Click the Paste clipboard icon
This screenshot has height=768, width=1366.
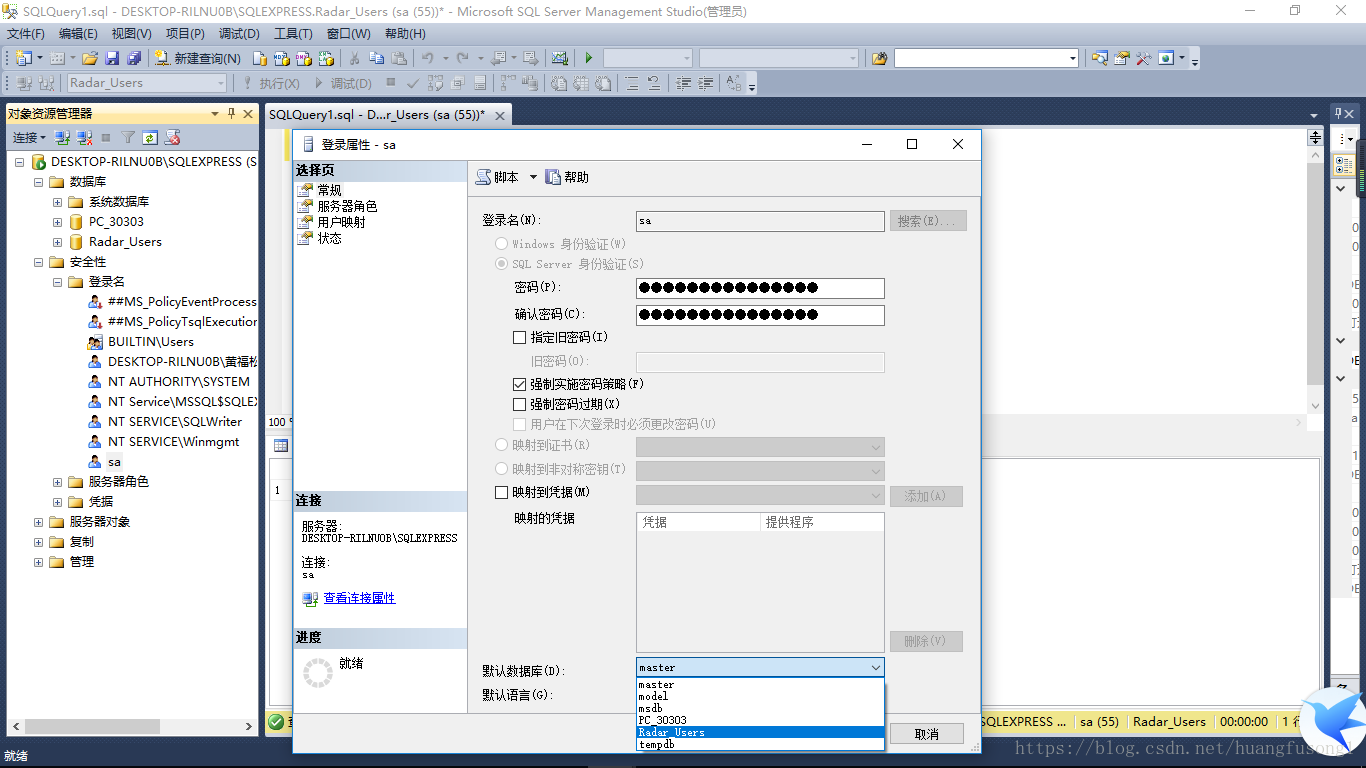tap(399, 58)
